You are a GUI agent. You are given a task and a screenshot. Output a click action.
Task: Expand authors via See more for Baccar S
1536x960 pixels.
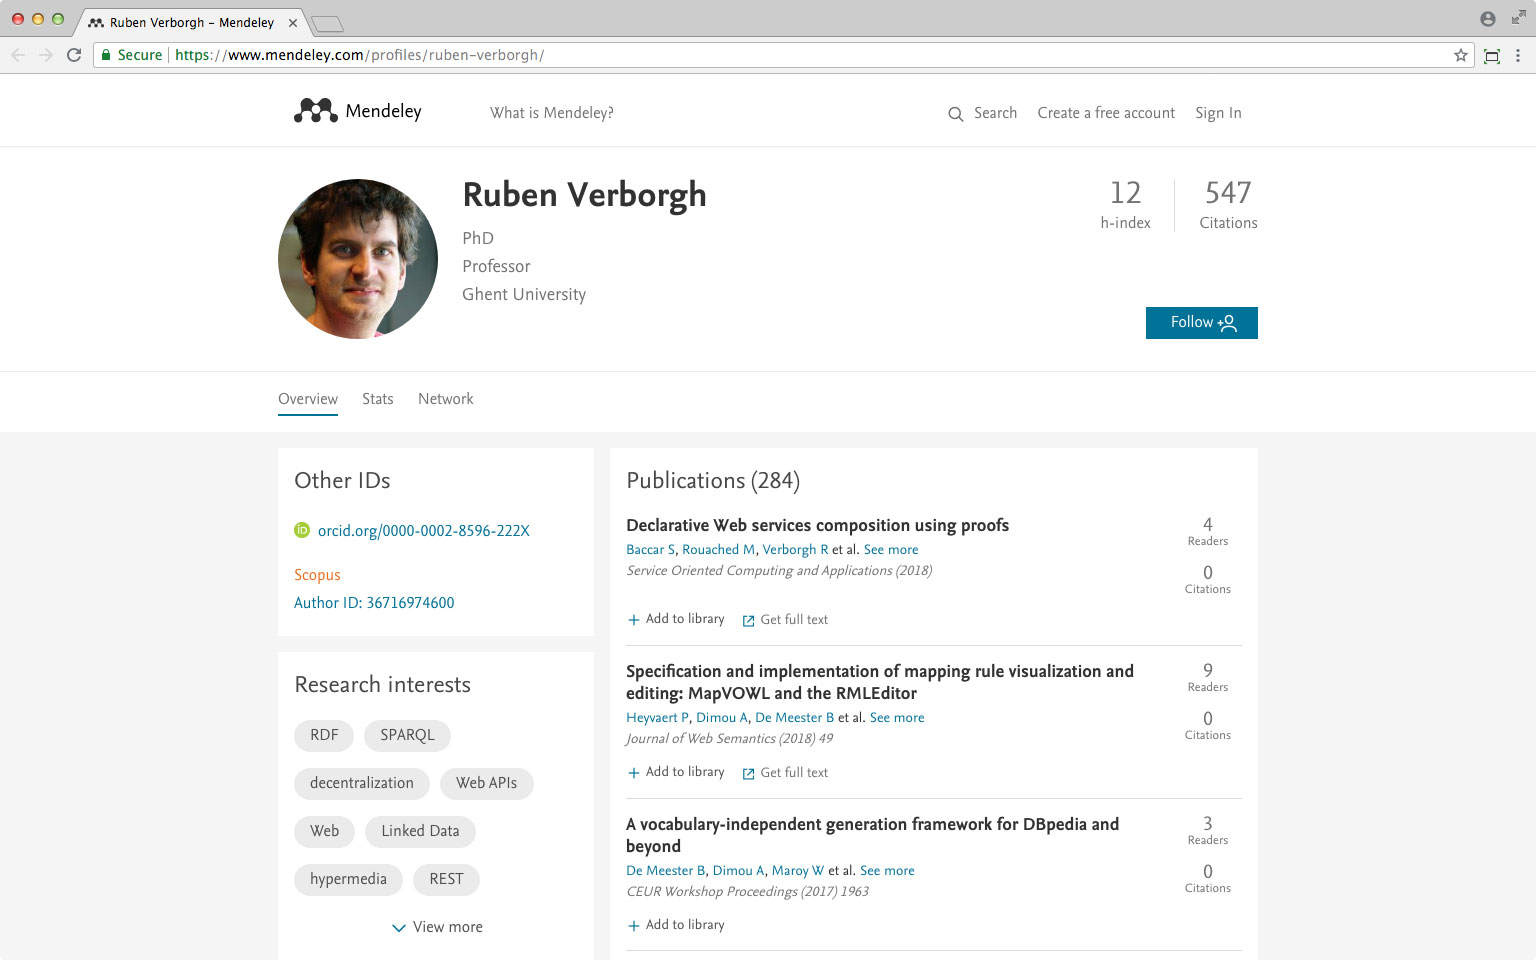pyautogui.click(x=891, y=549)
